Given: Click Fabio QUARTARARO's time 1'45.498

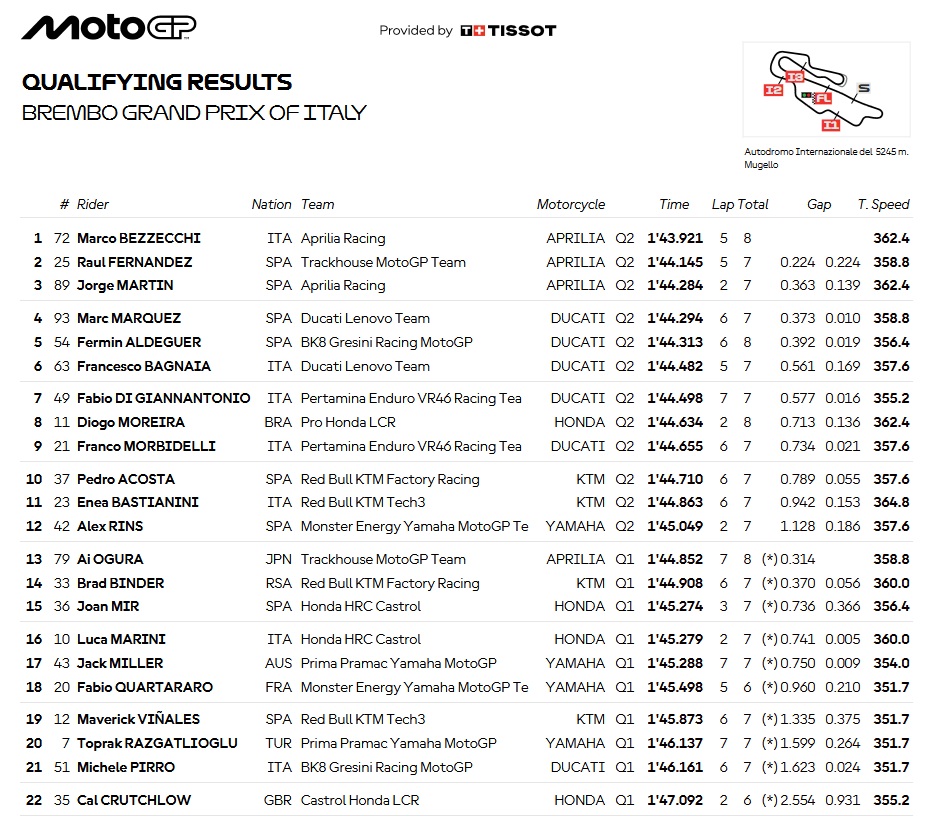Looking at the screenshot, I should [x=675, y=687].
